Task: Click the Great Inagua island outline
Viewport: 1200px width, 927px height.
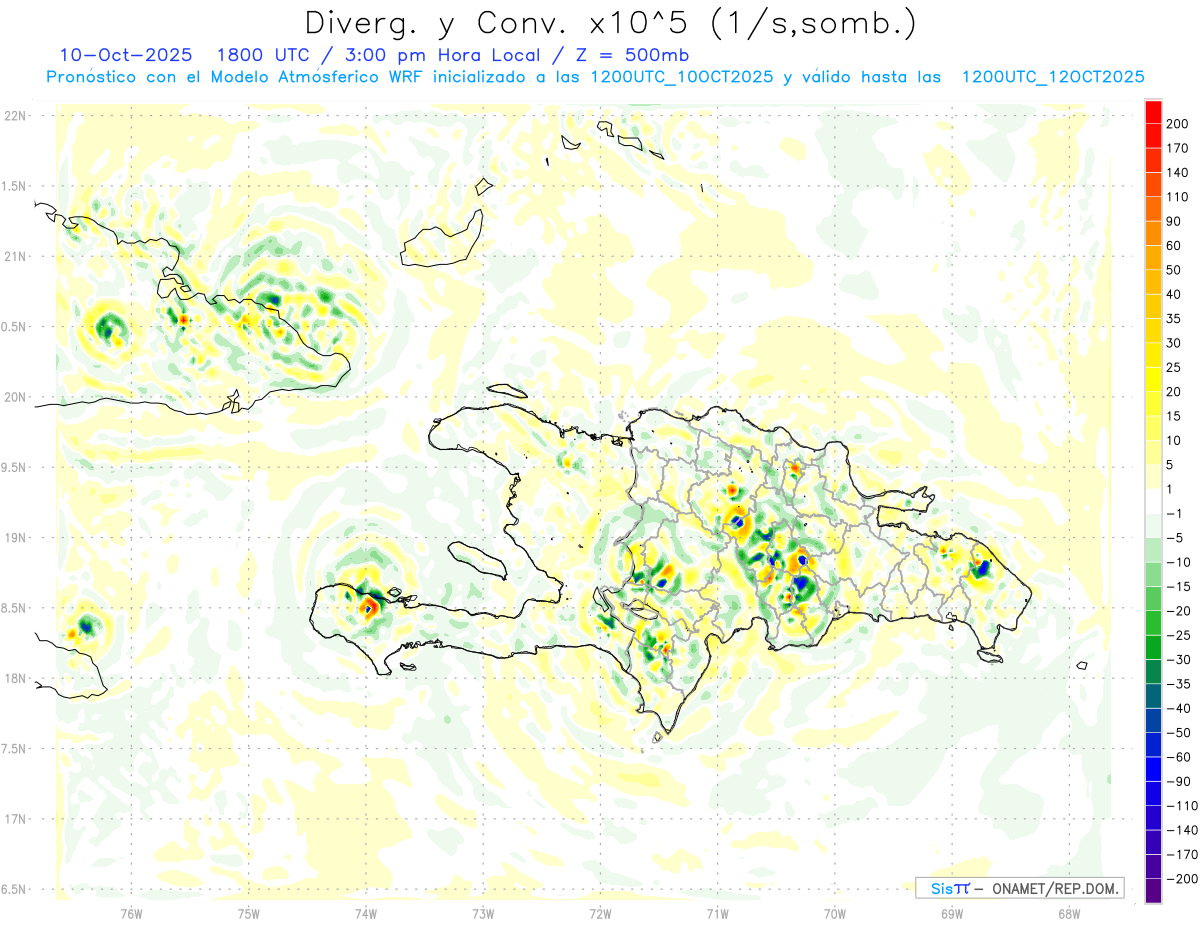Action: (440, 238)
